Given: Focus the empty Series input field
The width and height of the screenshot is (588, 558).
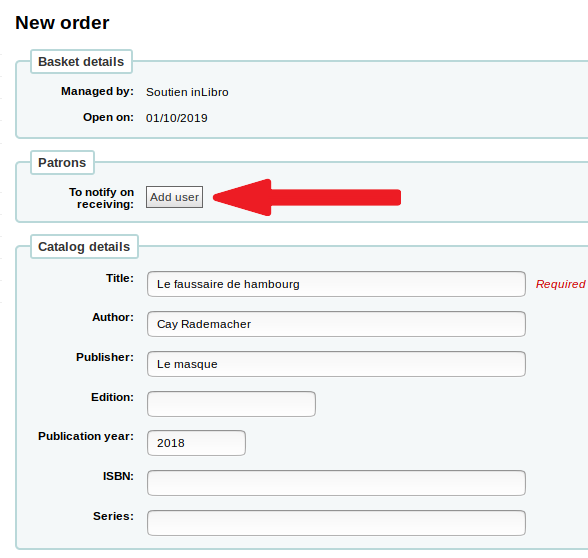Looking at the screenshot, I should pos(336,523).
